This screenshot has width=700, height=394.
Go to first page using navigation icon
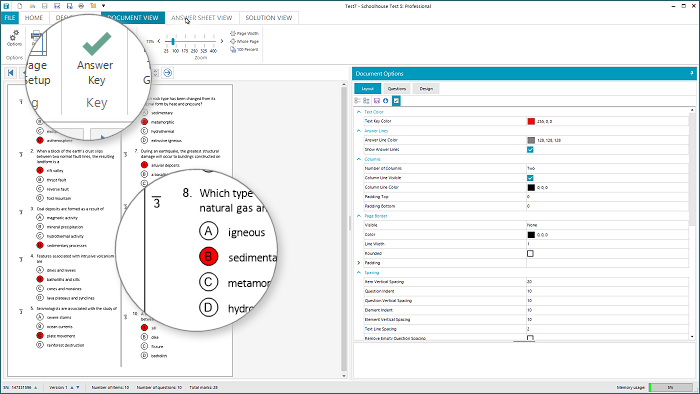11,73
